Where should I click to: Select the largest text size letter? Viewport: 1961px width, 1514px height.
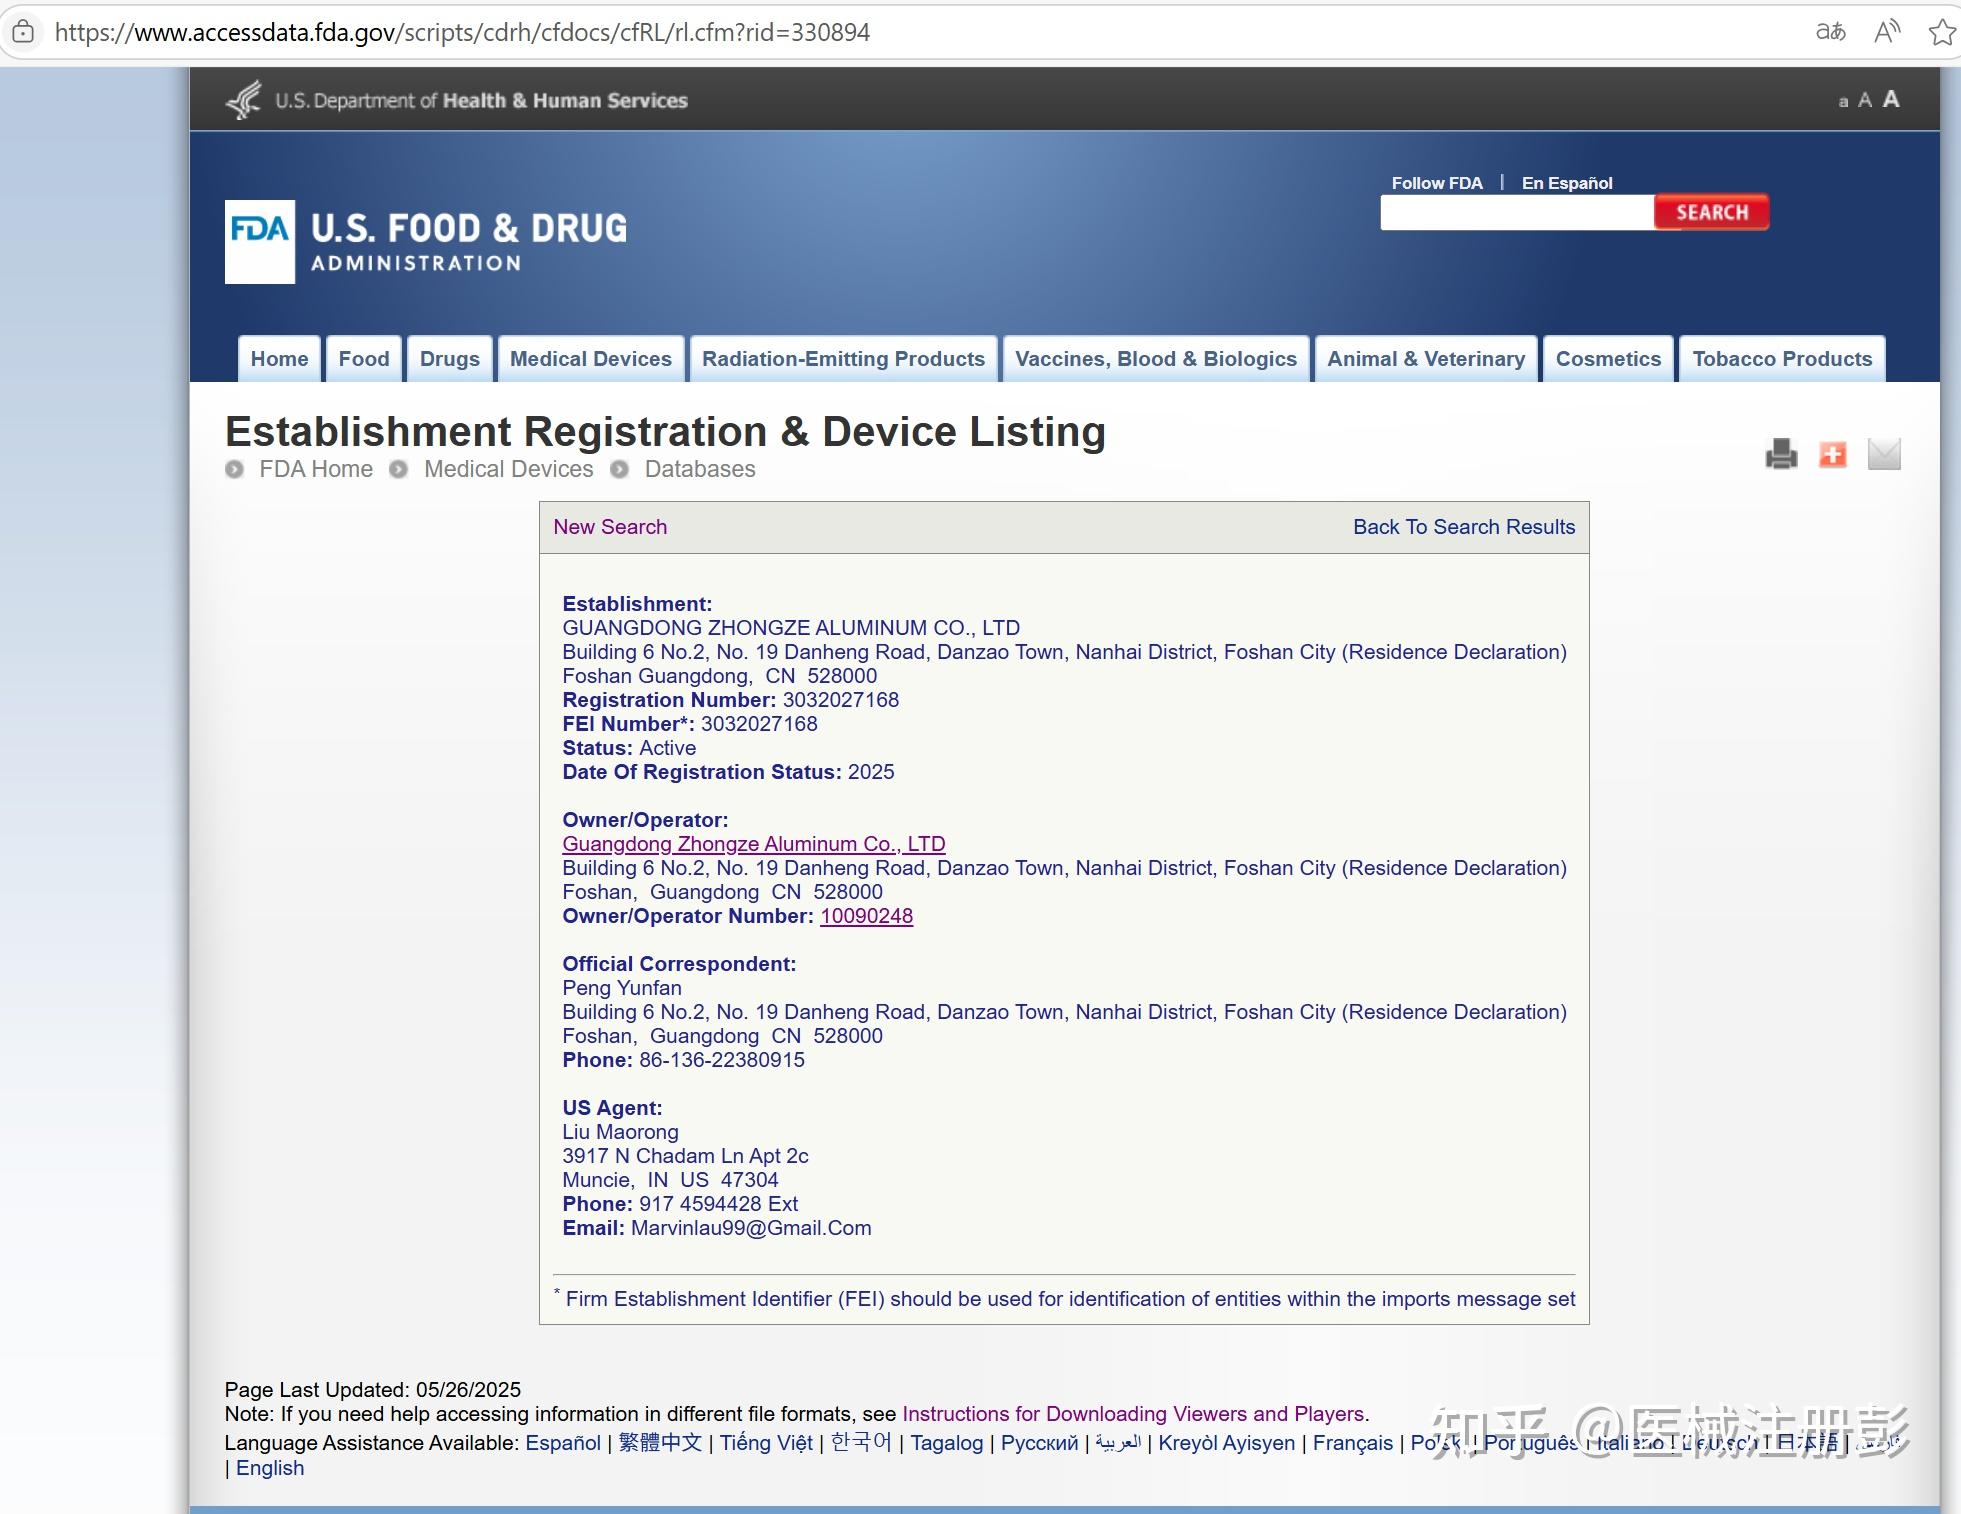[1891, 99]
